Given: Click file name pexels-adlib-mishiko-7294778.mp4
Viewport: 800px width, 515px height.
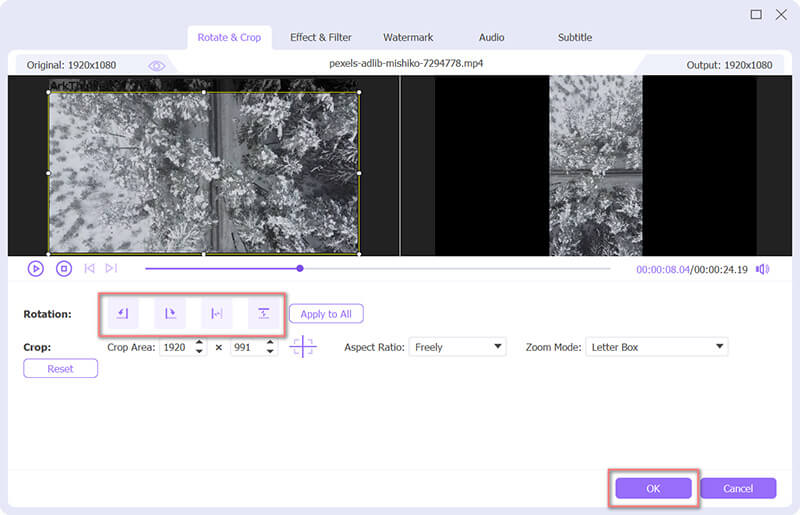Looking at the screenshot, I should [x=406, y=63].
